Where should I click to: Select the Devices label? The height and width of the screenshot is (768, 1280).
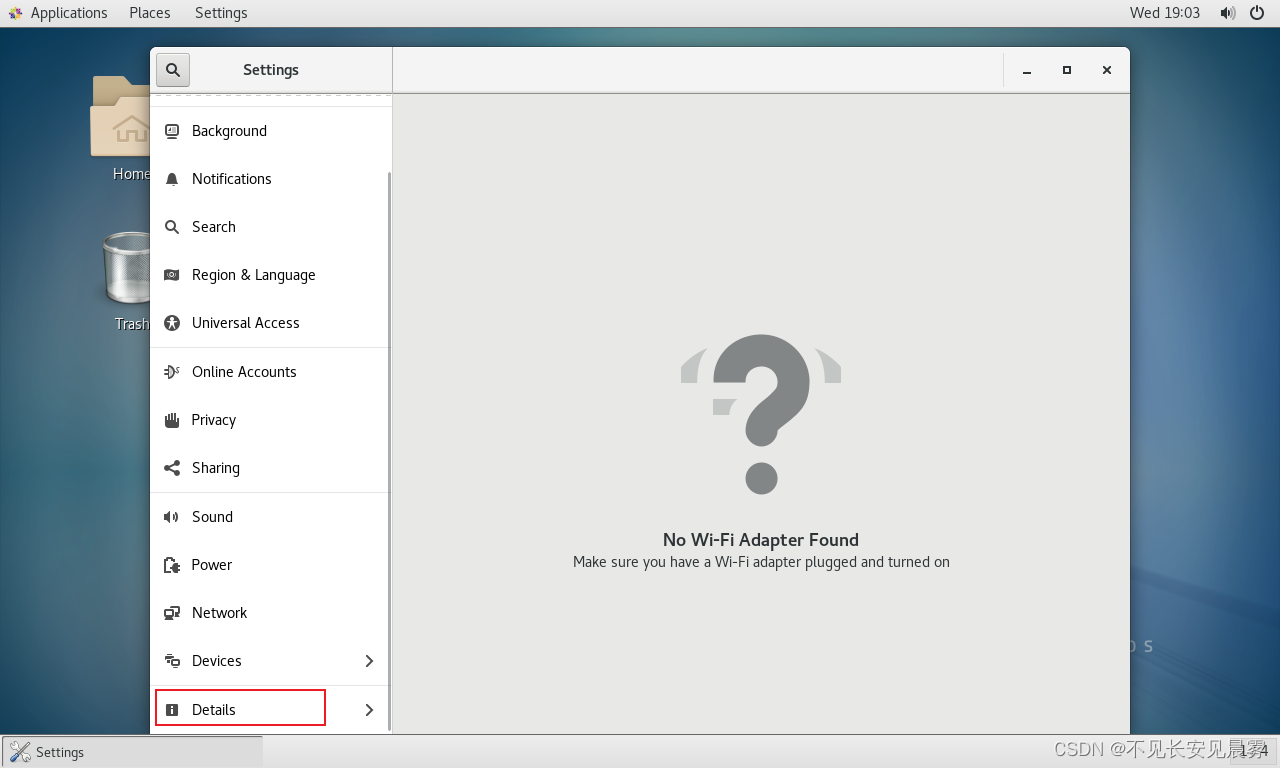click(217, 661)
